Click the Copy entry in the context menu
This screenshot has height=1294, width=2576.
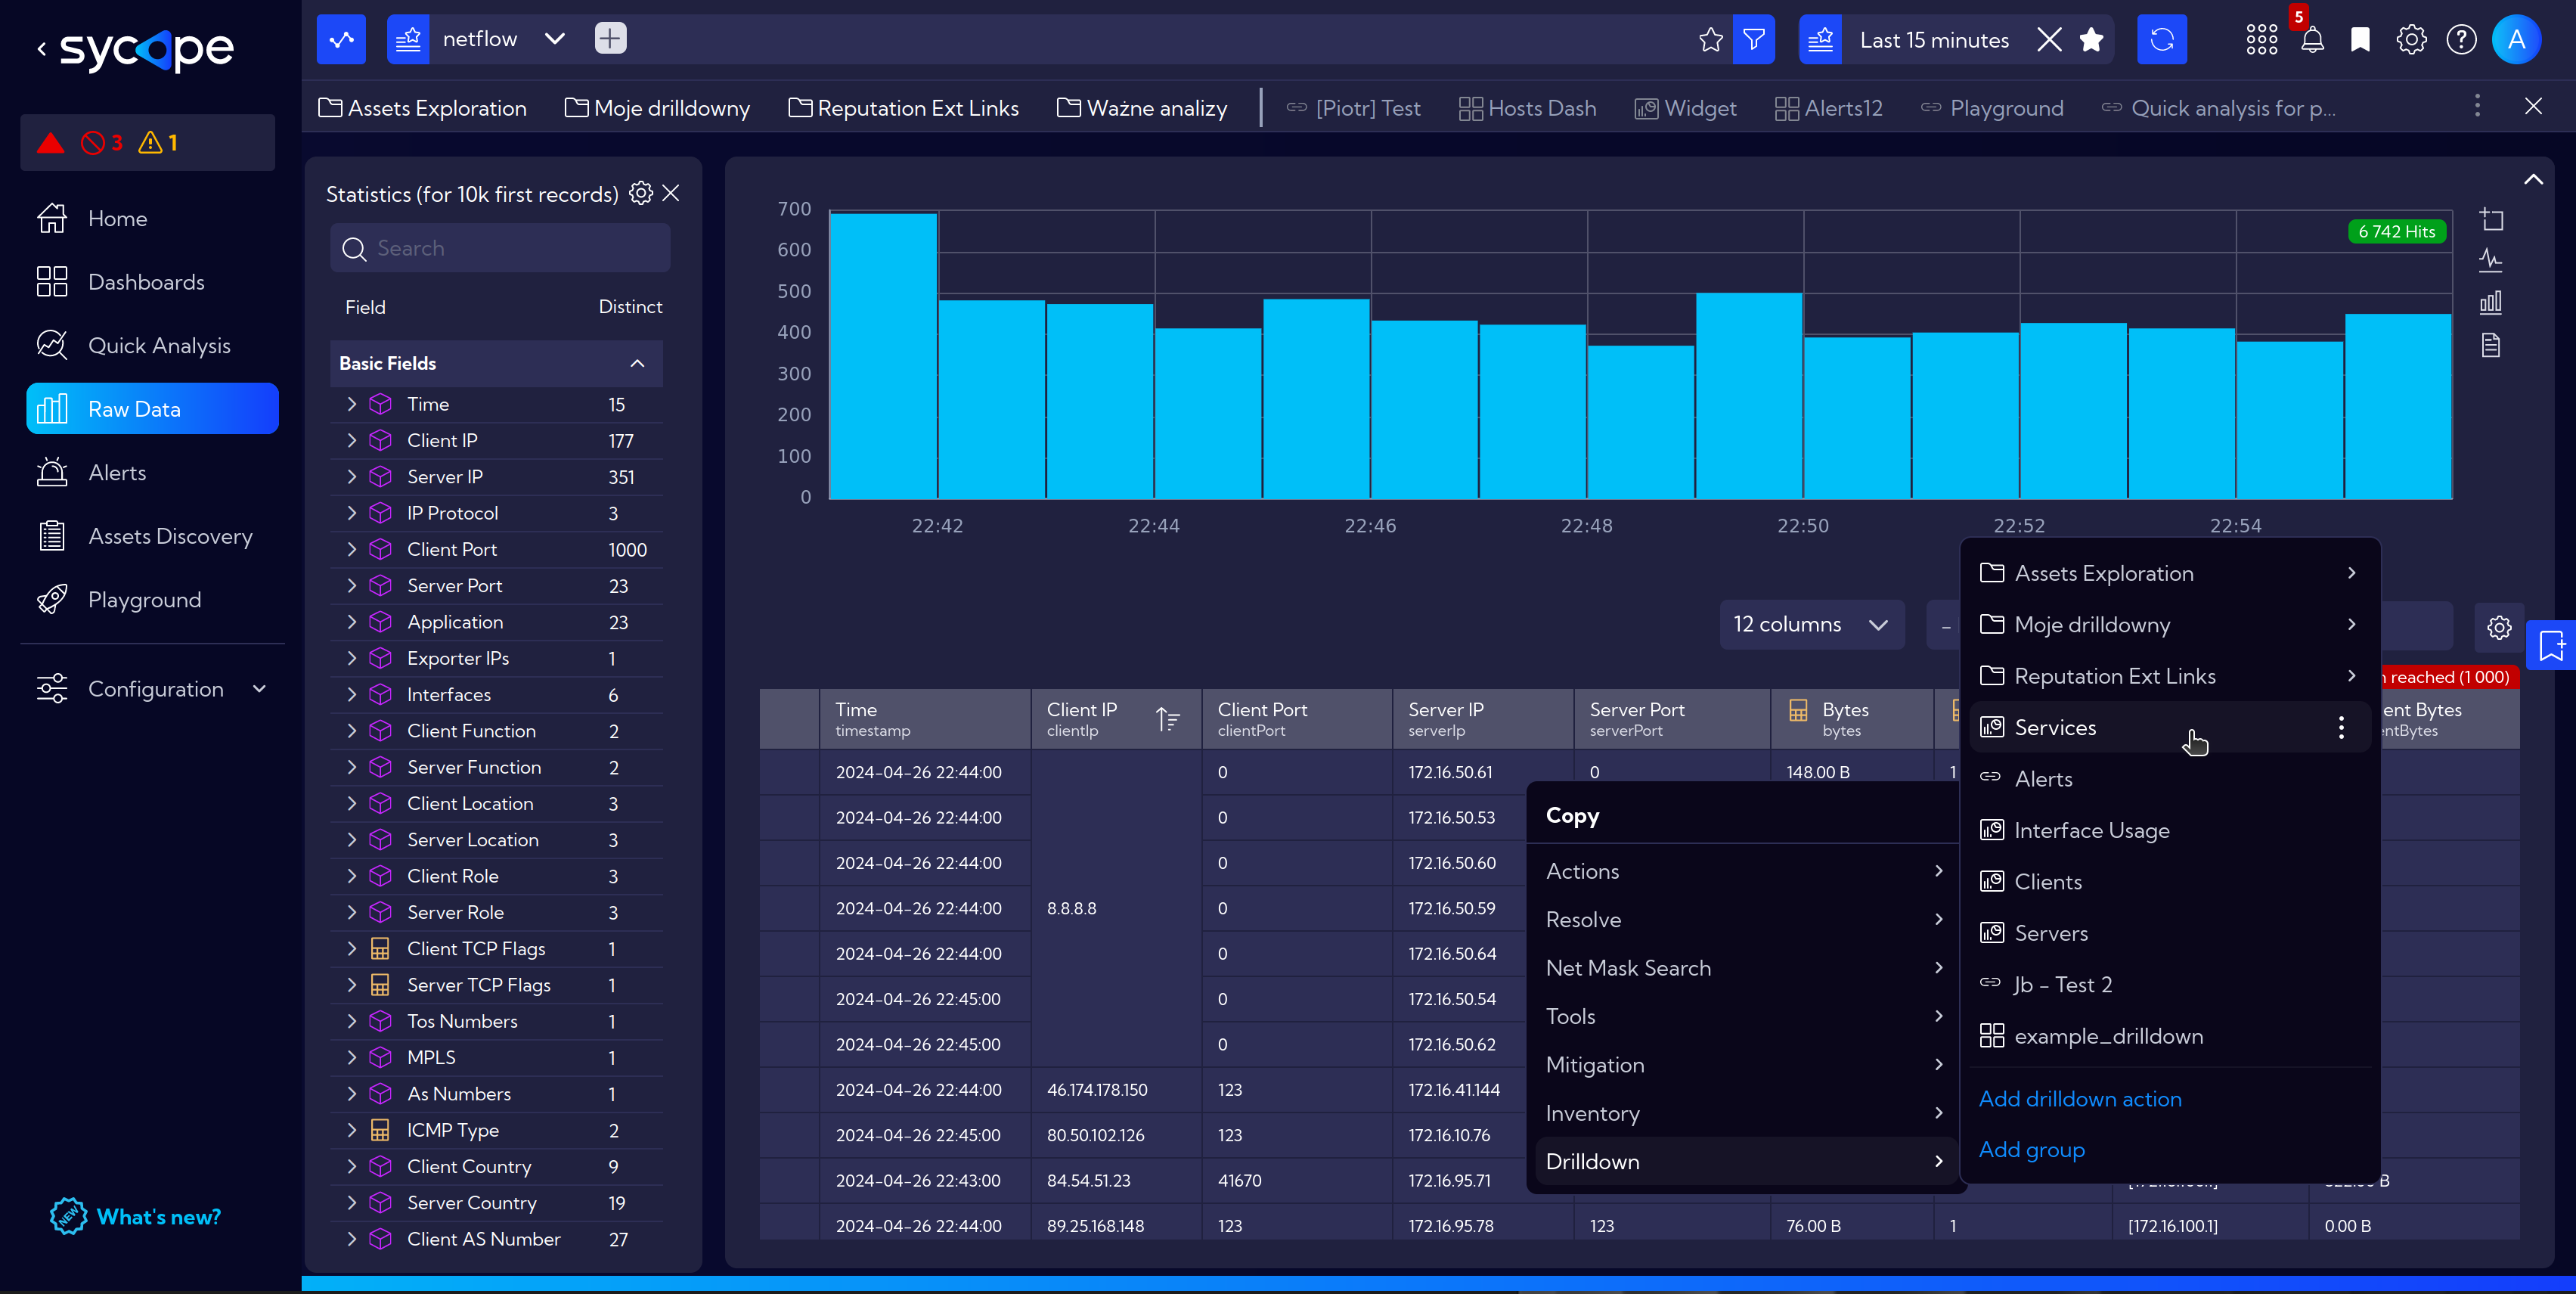1572,815
